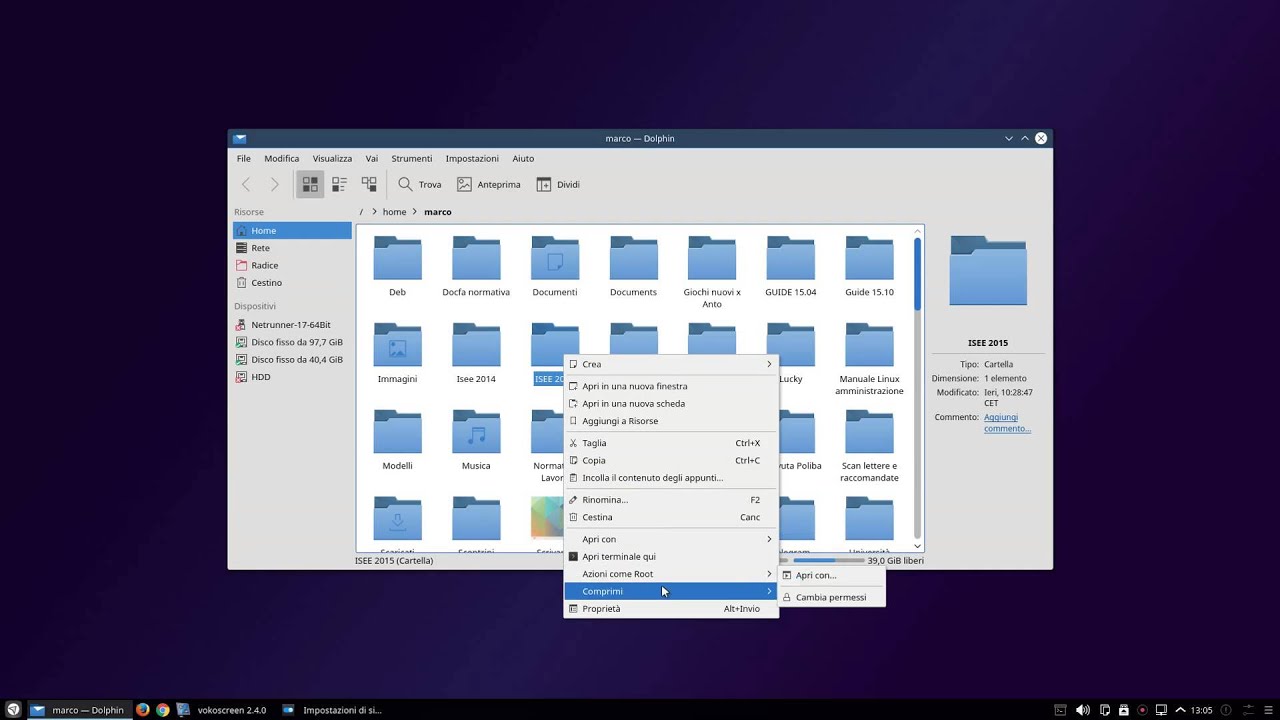Switch to Compact view mode icon
Screen dimensions: 1280x720
[339, 184]
